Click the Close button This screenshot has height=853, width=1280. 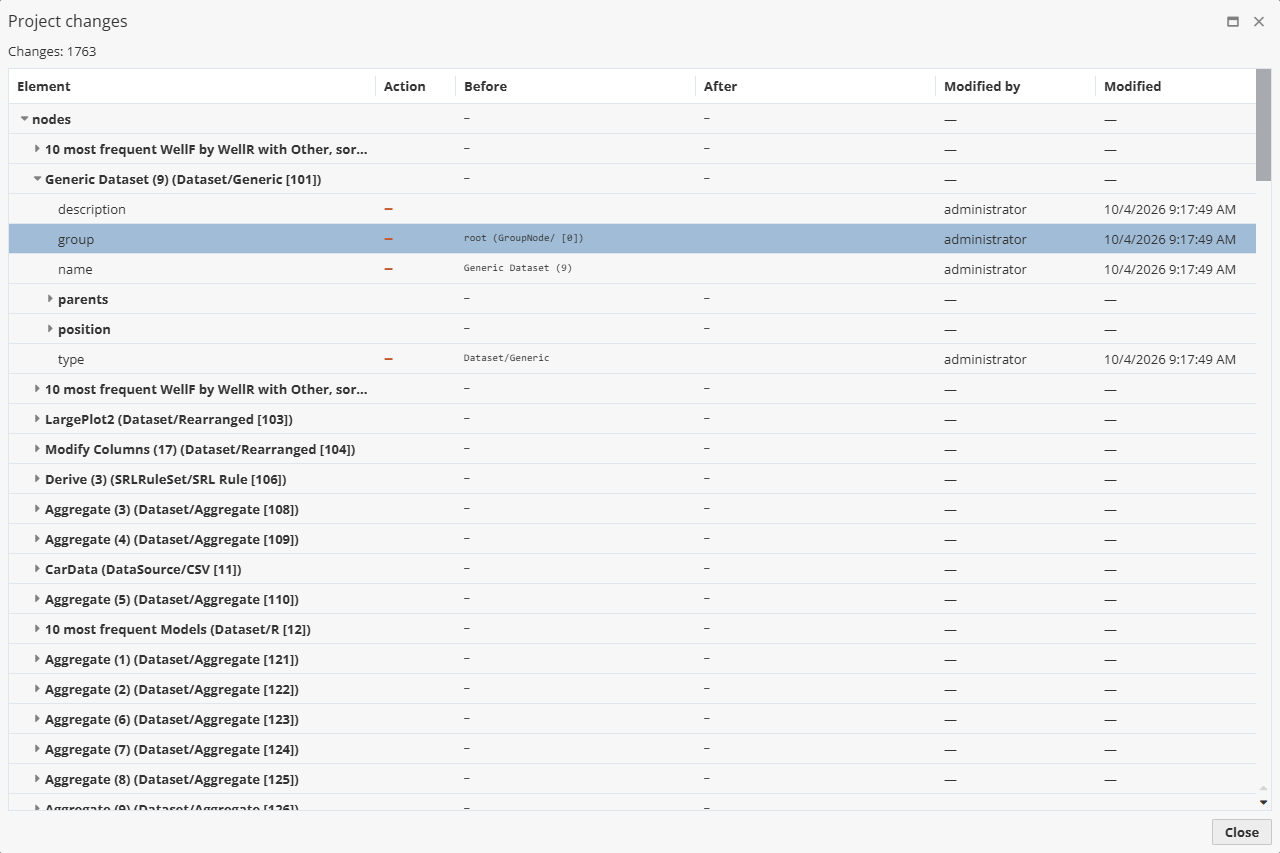pyautogui.click(x=1241, y=832)
